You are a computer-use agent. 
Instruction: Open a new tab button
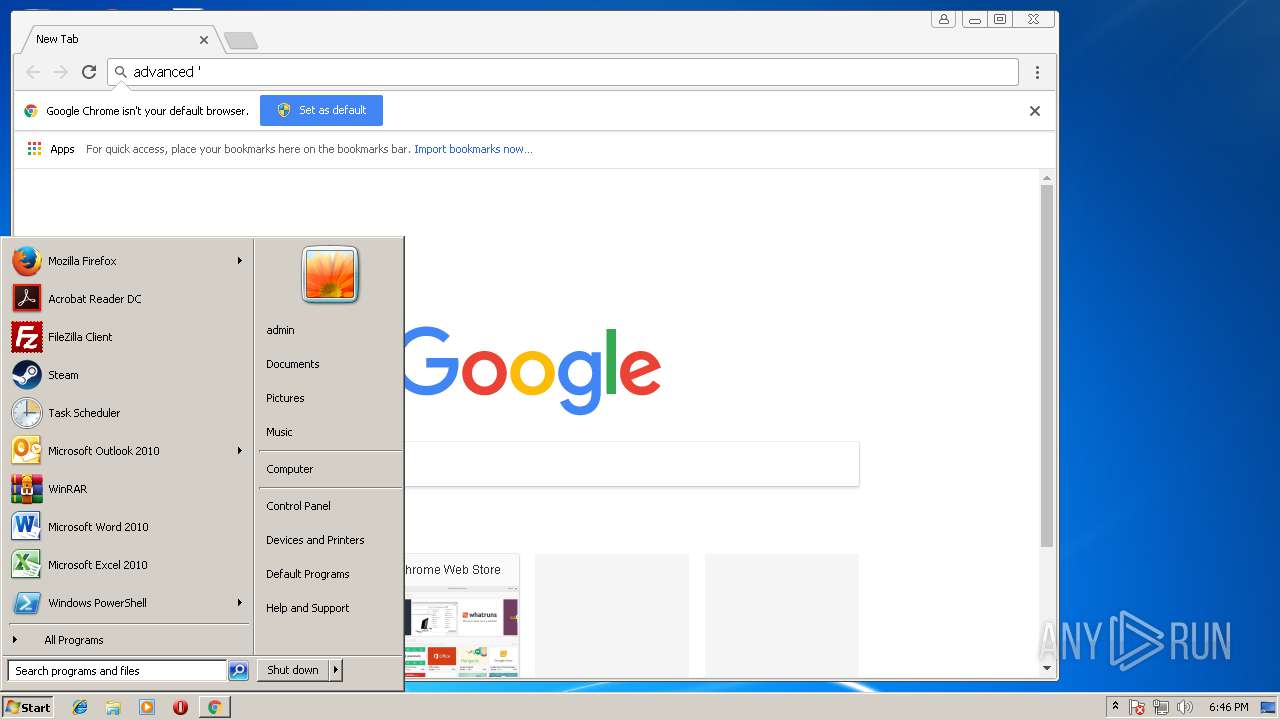pyautogui.click(x=241, y=40)
